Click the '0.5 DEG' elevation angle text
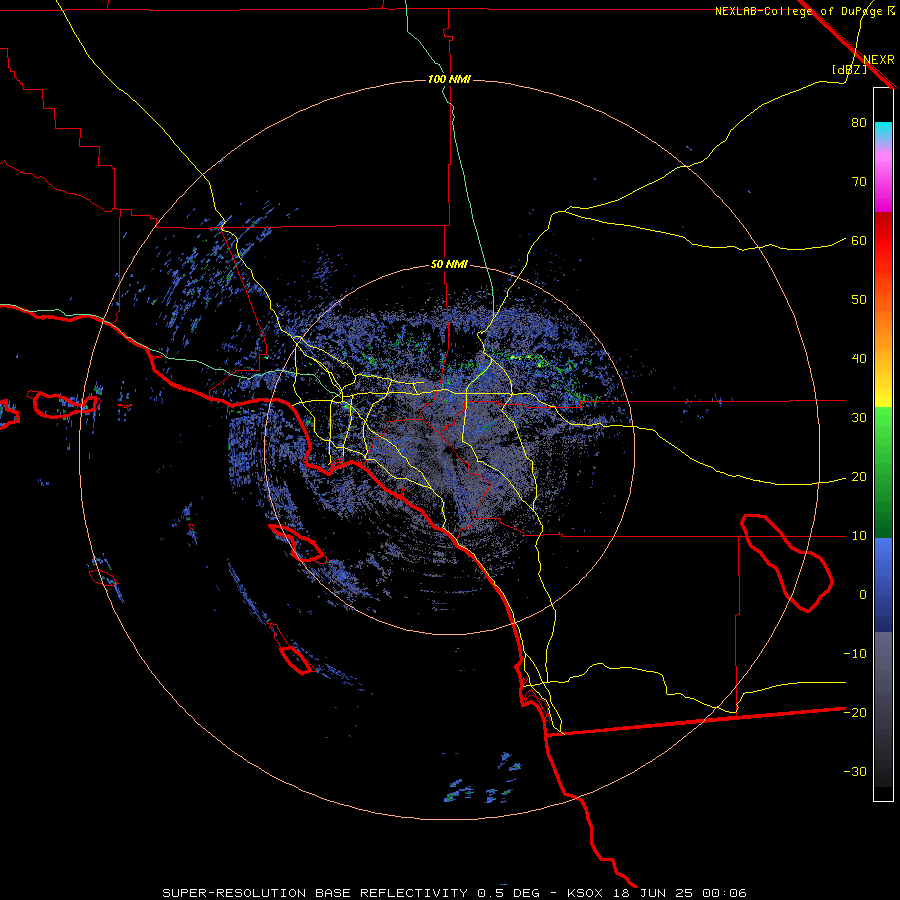This screenshot has width=900, height=900. click(x=509, y=893)
